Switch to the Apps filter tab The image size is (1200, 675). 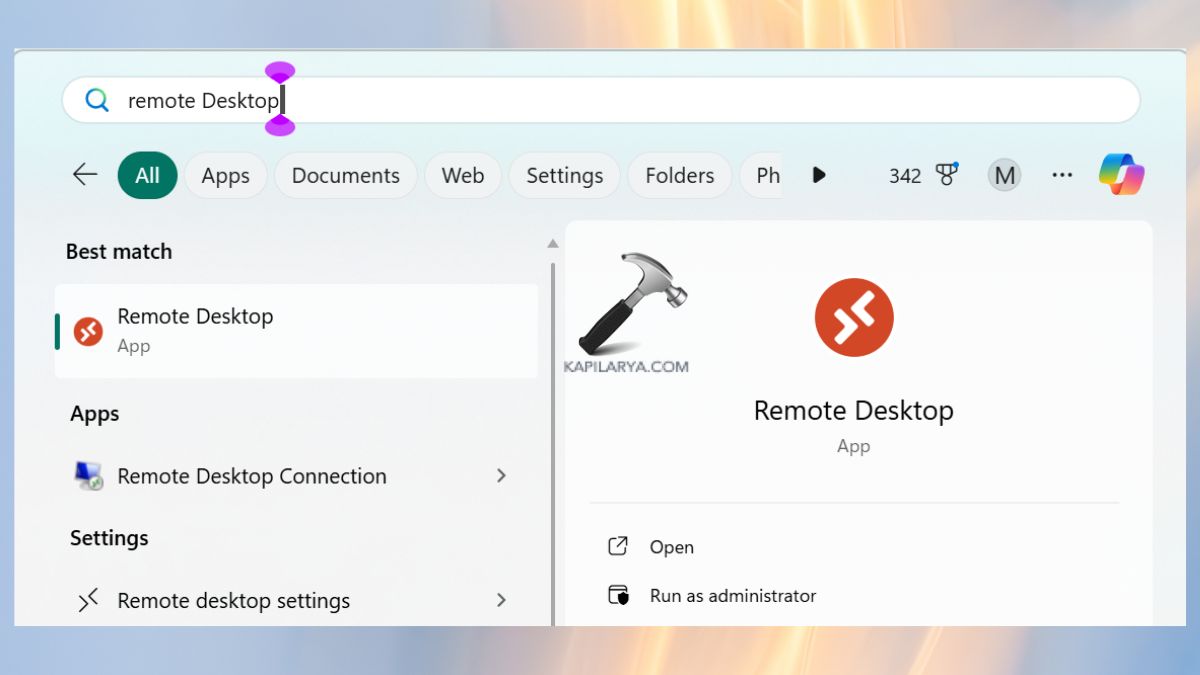(x=225, y=175)
